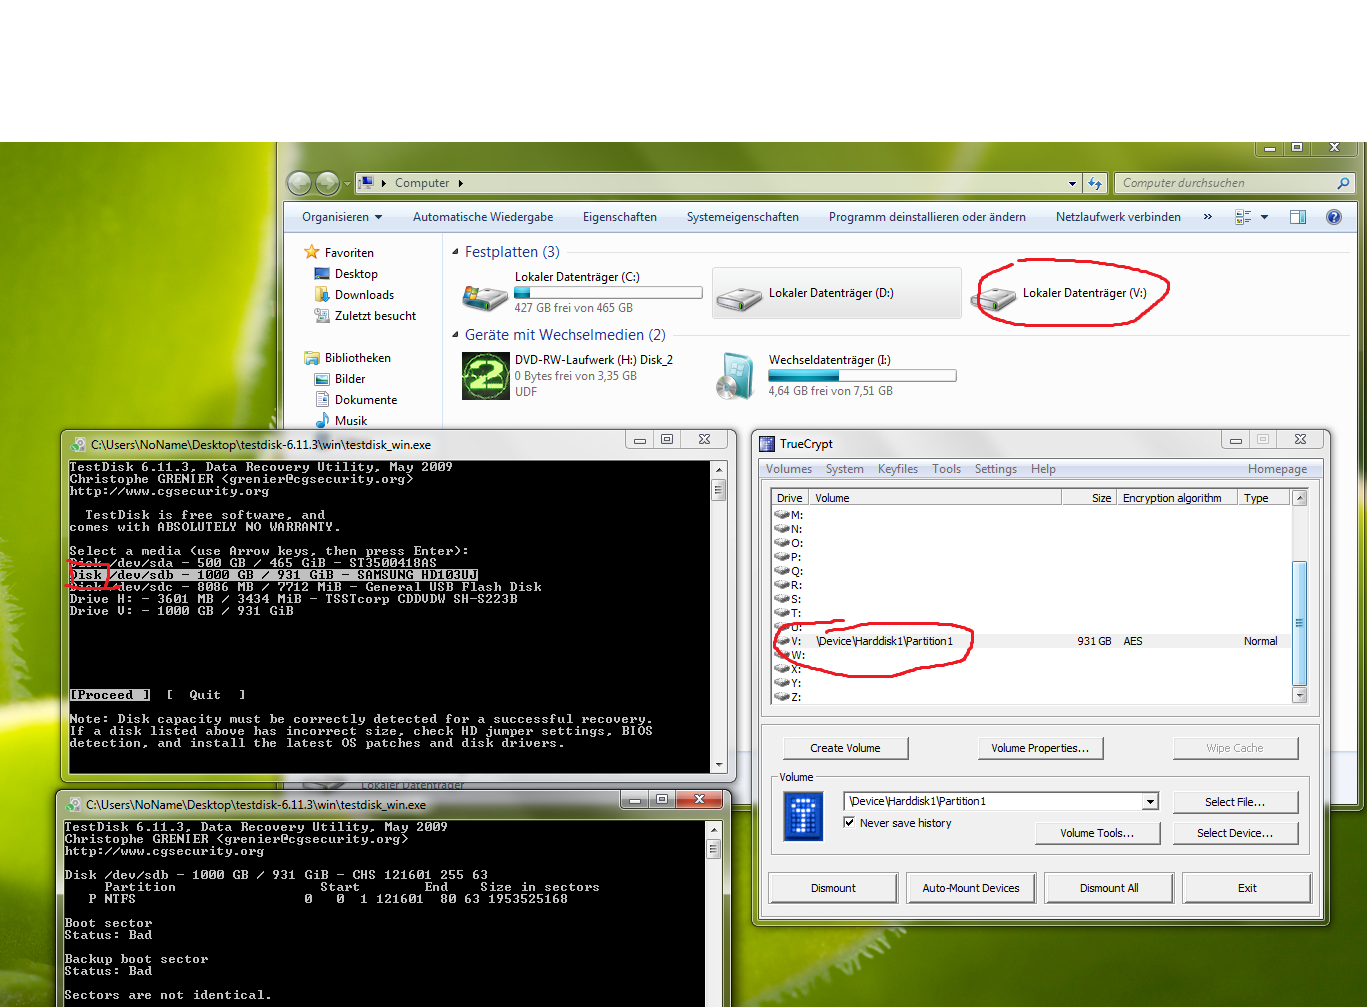
Task: Open the Dokumente library in the sidebar
Action: click(356, 400)
